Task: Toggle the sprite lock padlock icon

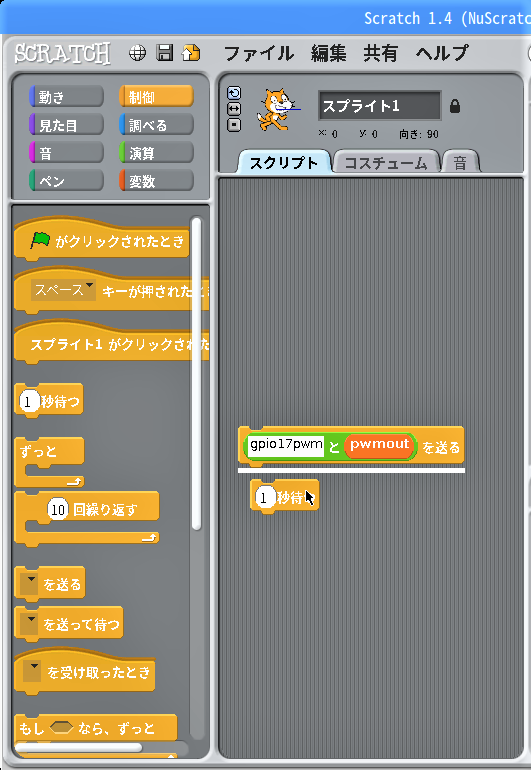Action: tap(455, 106)
